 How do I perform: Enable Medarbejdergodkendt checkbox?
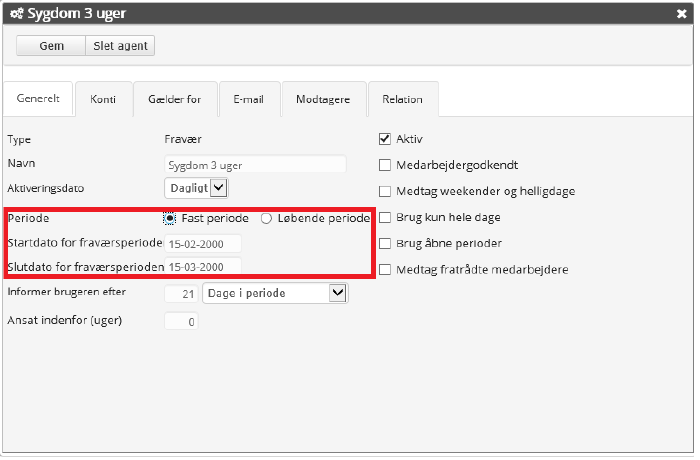[385, 165]
